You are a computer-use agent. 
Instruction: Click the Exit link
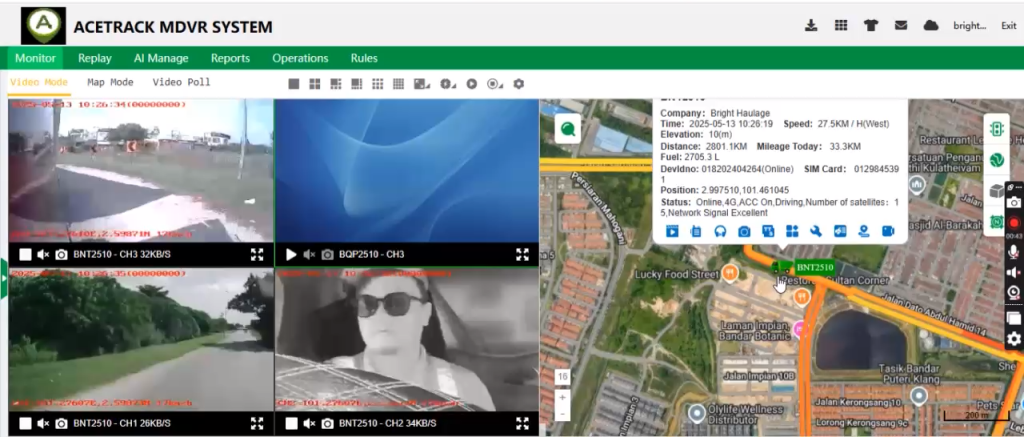tap(1008, 25)
